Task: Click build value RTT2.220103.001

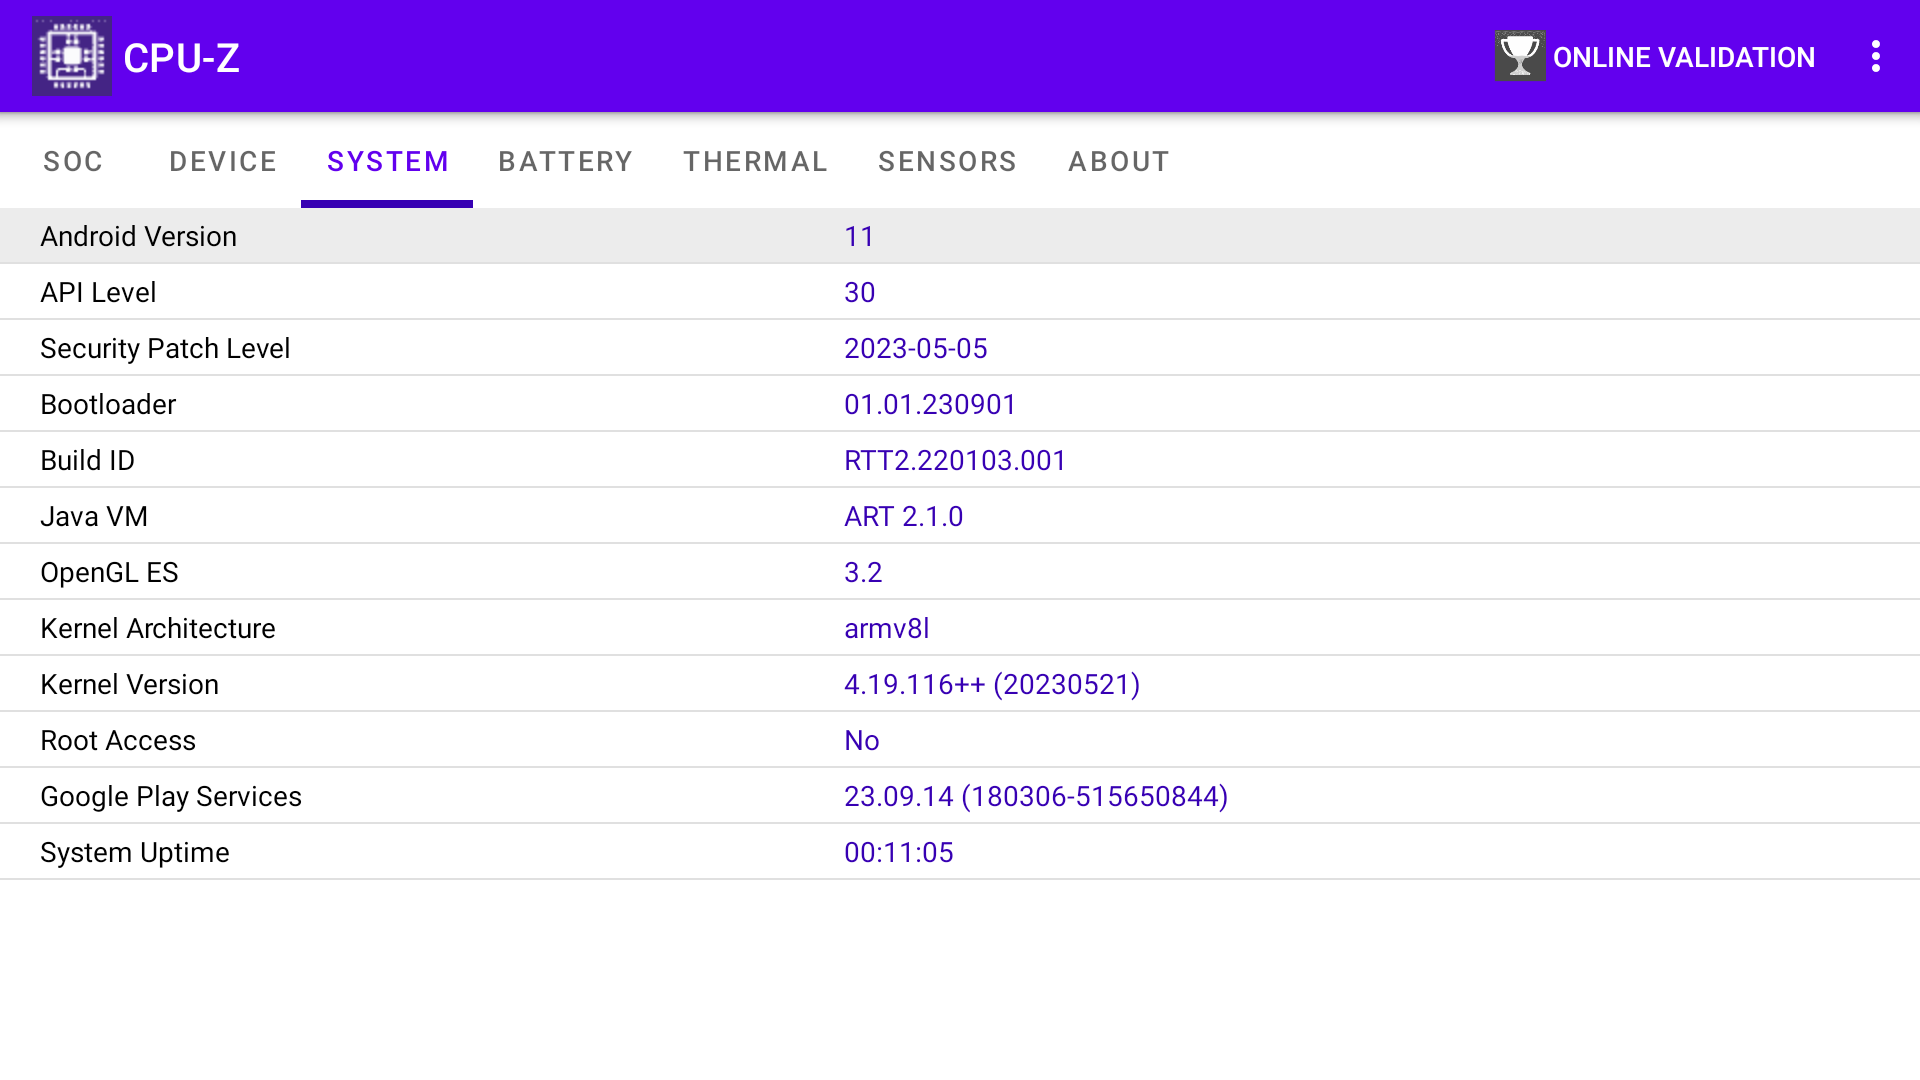Action: 955,460
